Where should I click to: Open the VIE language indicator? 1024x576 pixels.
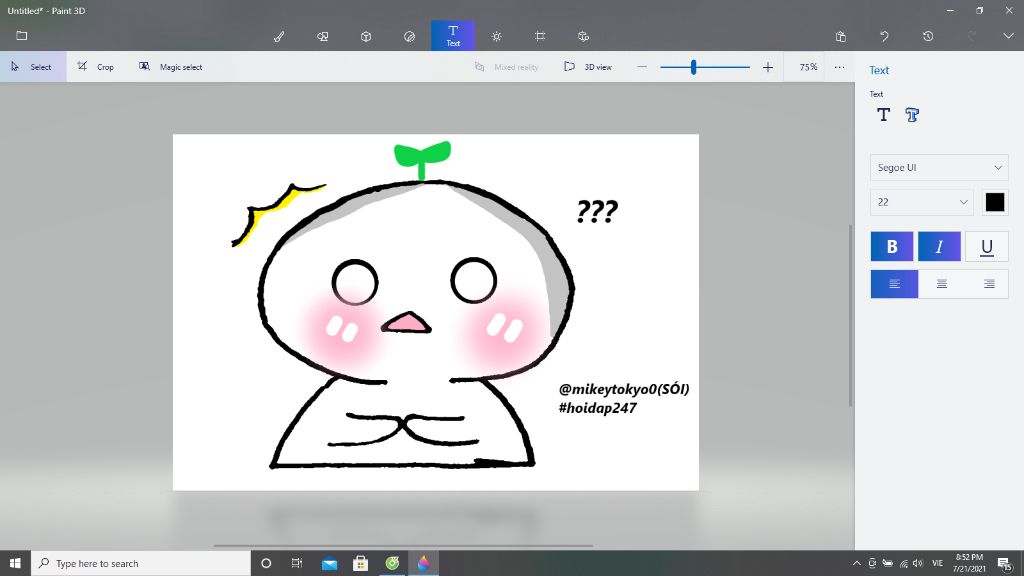click(x=938, y=563)
